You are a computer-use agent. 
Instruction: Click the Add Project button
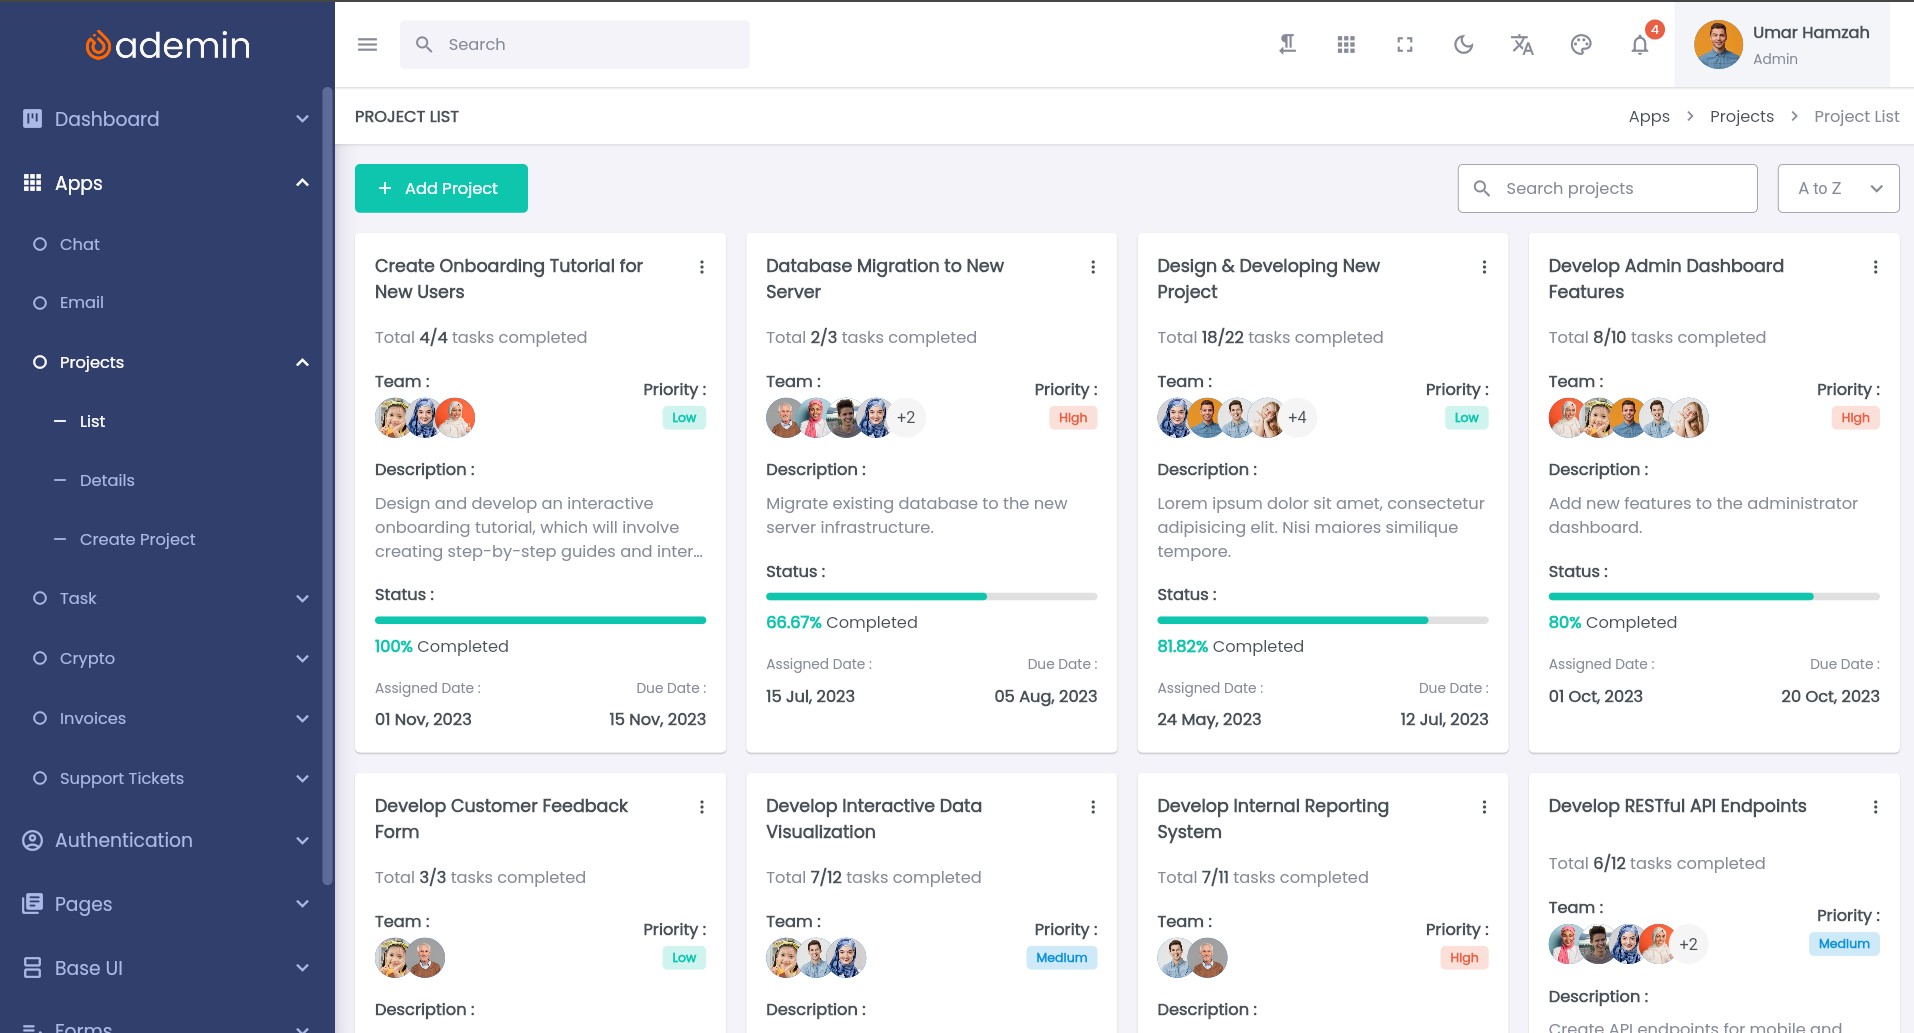[x=441, y=188]
